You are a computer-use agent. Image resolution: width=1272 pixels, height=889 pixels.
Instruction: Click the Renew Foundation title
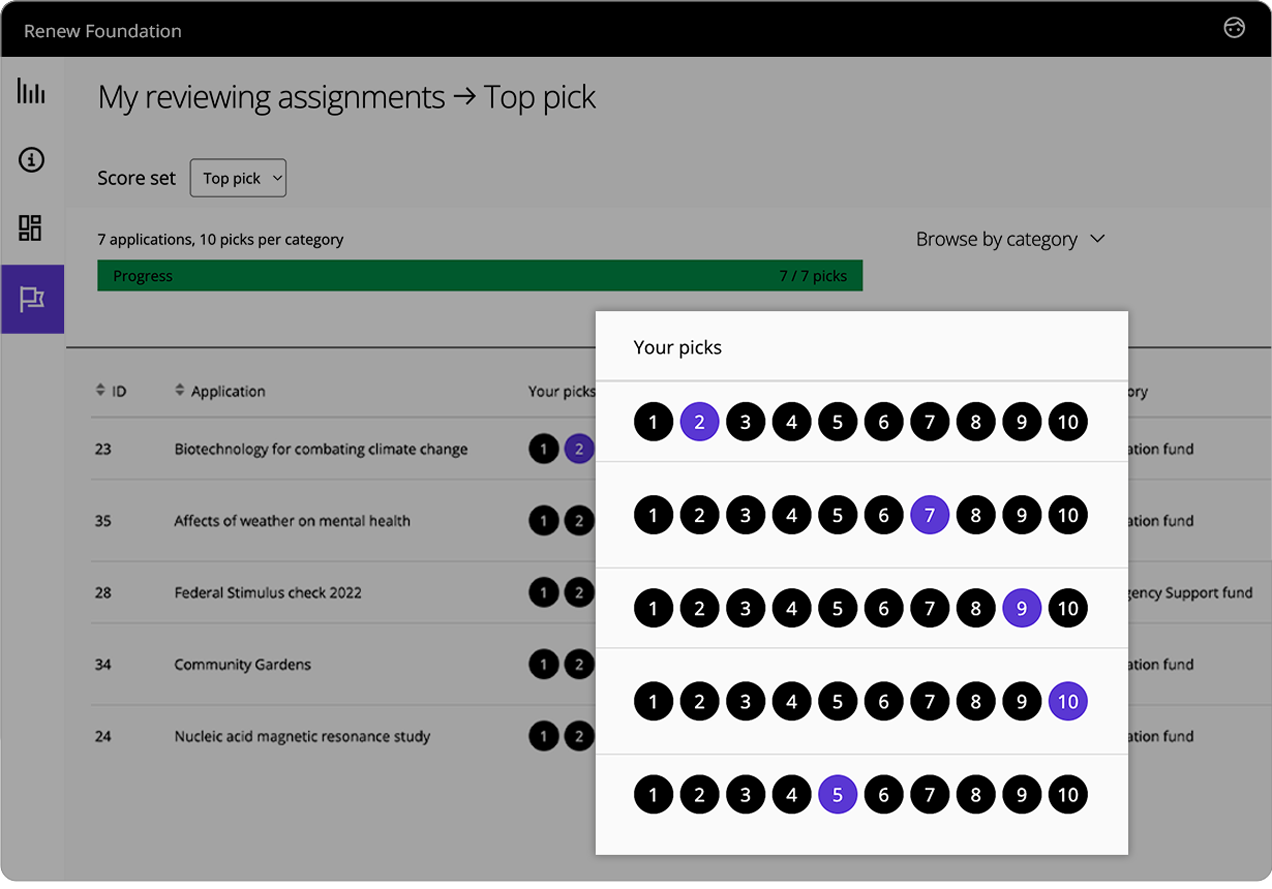click(x=103, y=31)
